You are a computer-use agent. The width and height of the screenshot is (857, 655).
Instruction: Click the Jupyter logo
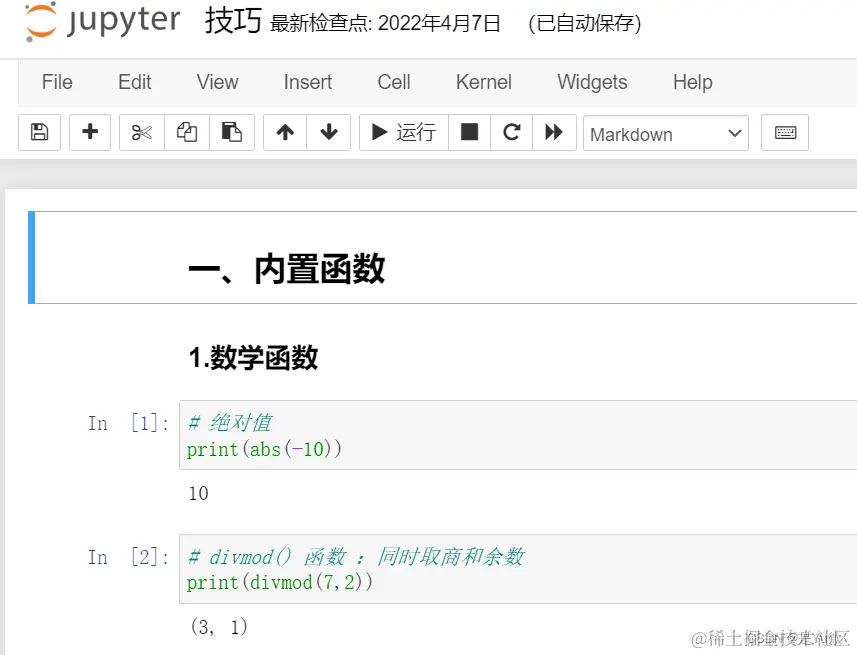click(x=102, y=22)
